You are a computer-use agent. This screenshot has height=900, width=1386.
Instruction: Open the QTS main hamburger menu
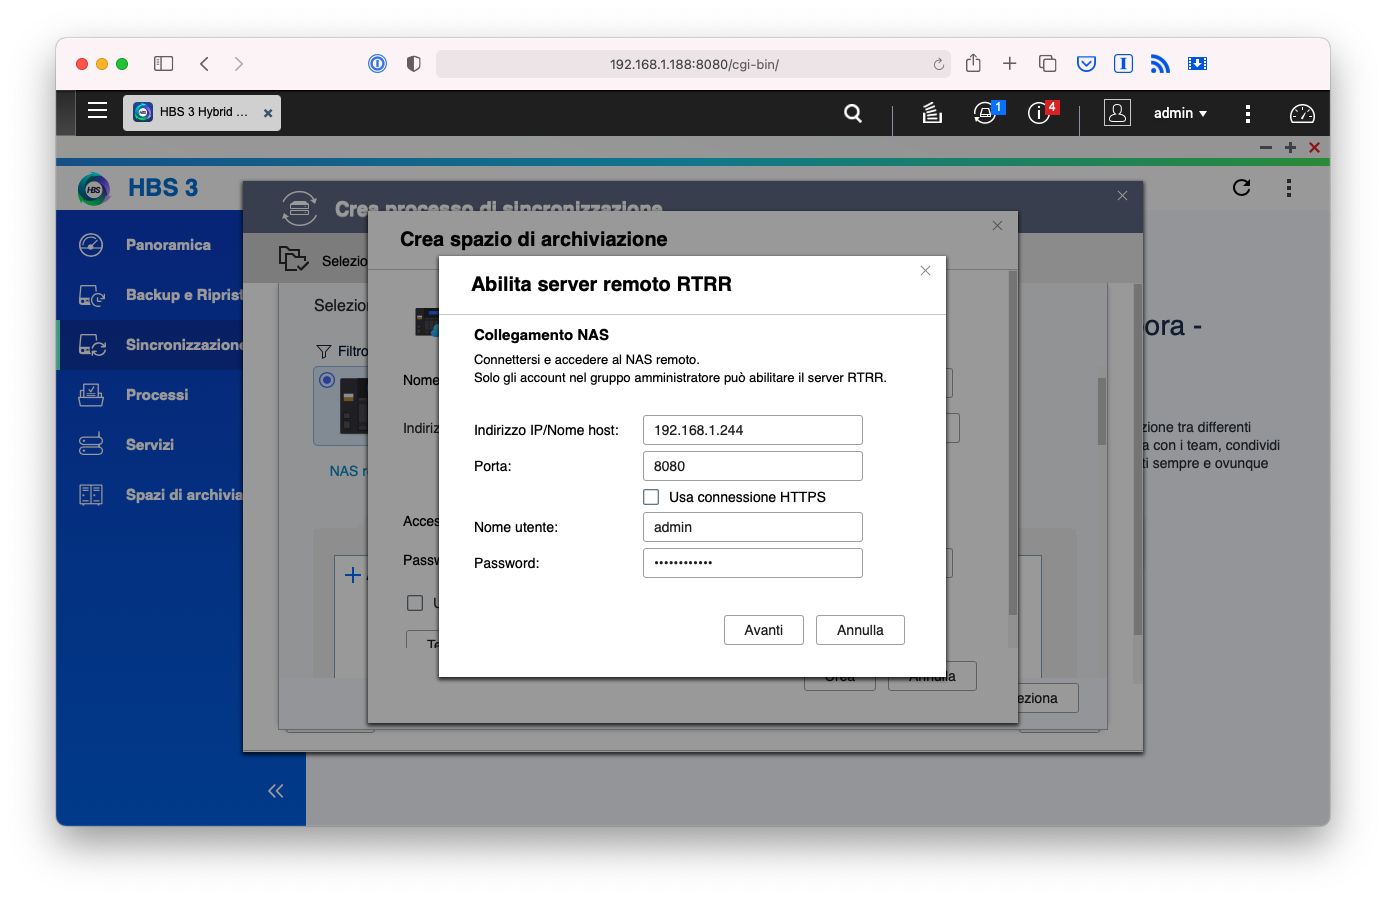[97, 111]
